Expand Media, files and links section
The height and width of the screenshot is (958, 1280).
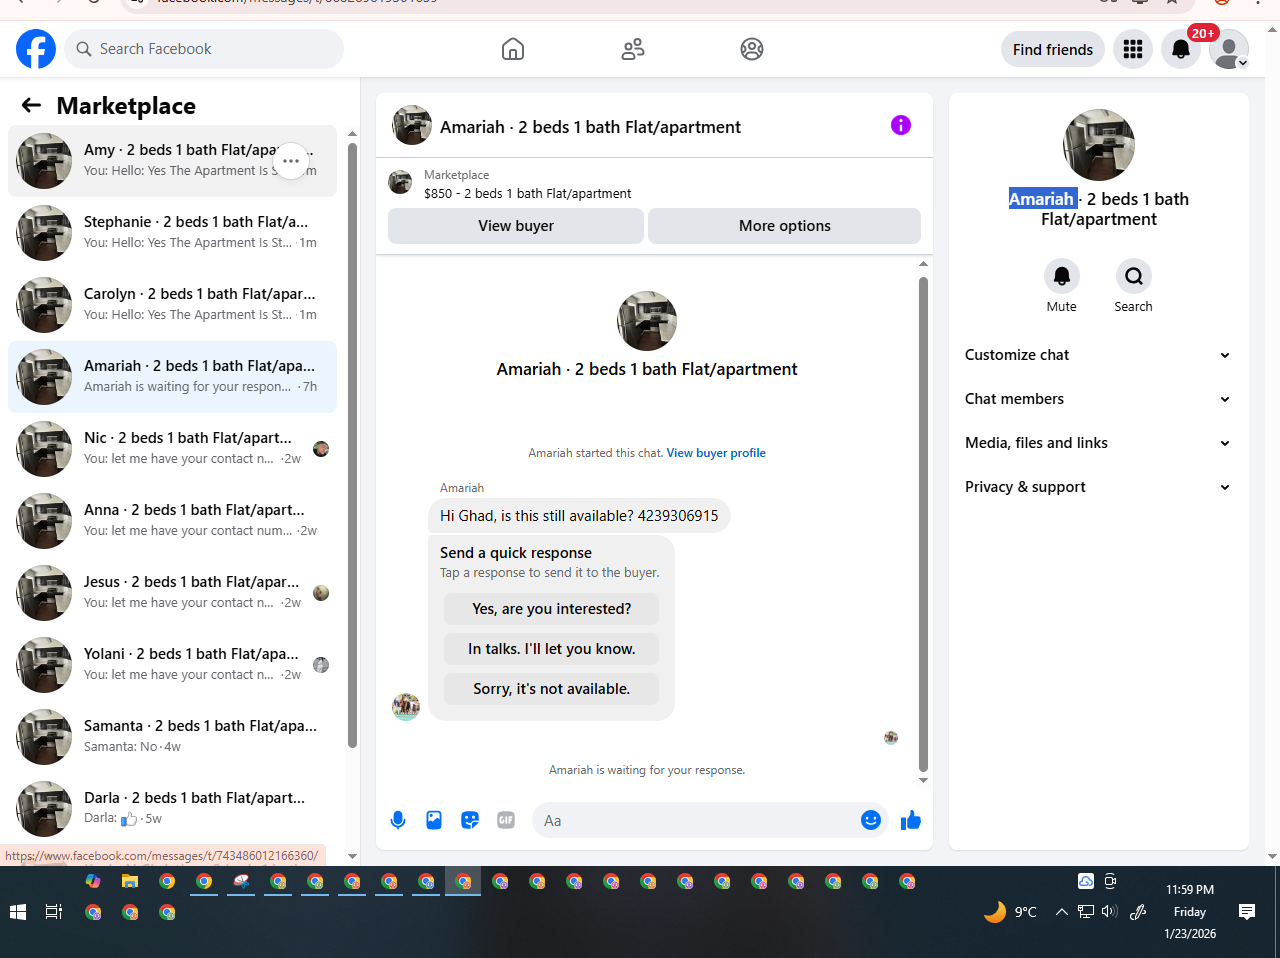(x=1098, y=443)
